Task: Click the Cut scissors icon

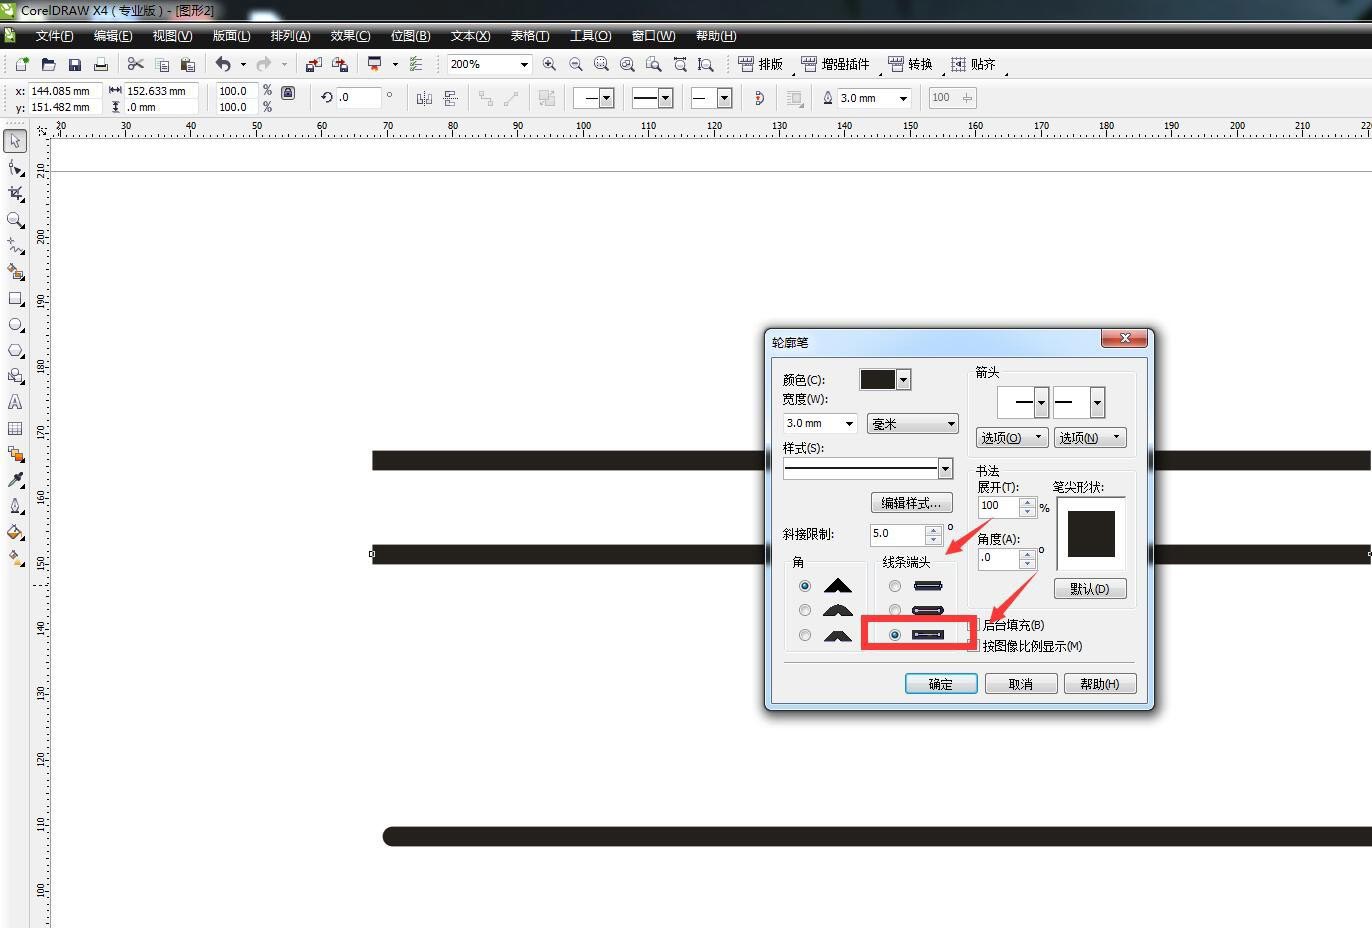Action: pos(136,64)
